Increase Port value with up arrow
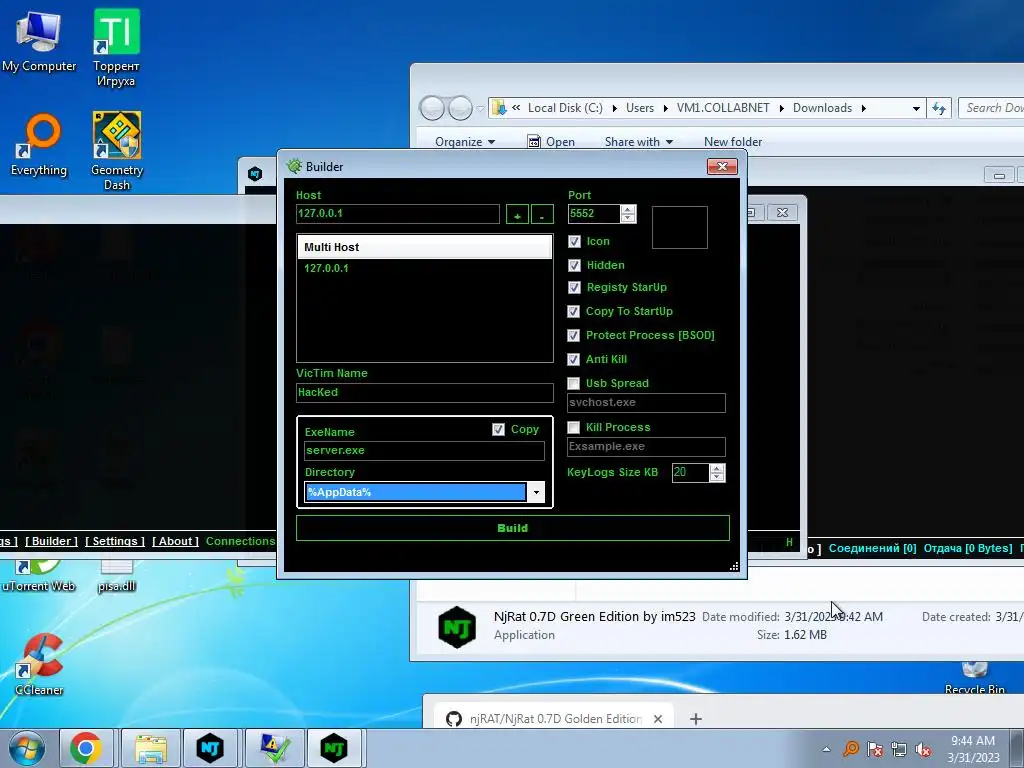Screen dimensions: 1024x768 [628, 210]
